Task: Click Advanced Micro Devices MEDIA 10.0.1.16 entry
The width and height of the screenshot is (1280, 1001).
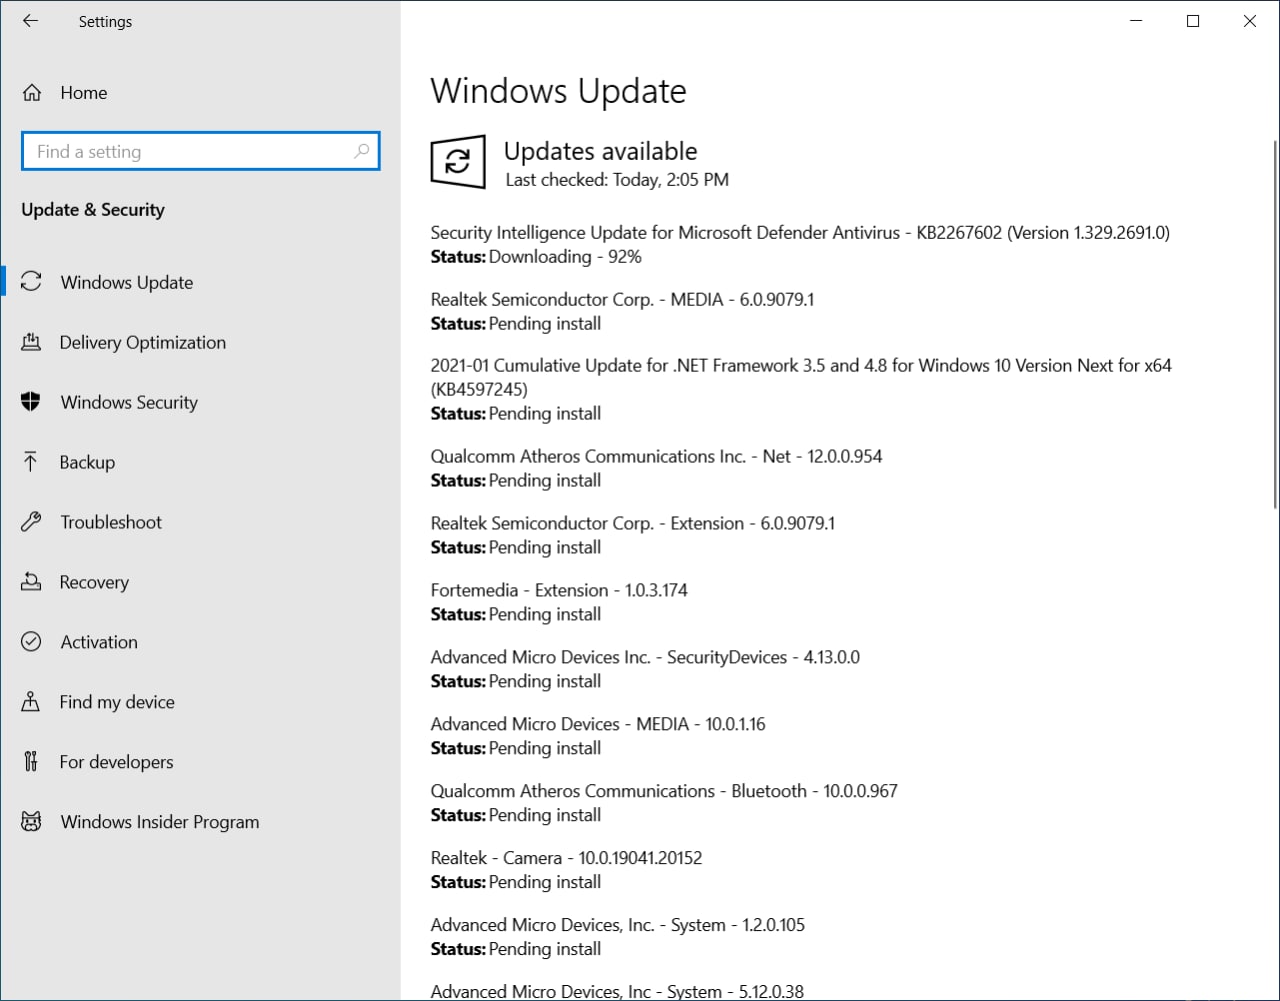Action: tap(598, 725)
